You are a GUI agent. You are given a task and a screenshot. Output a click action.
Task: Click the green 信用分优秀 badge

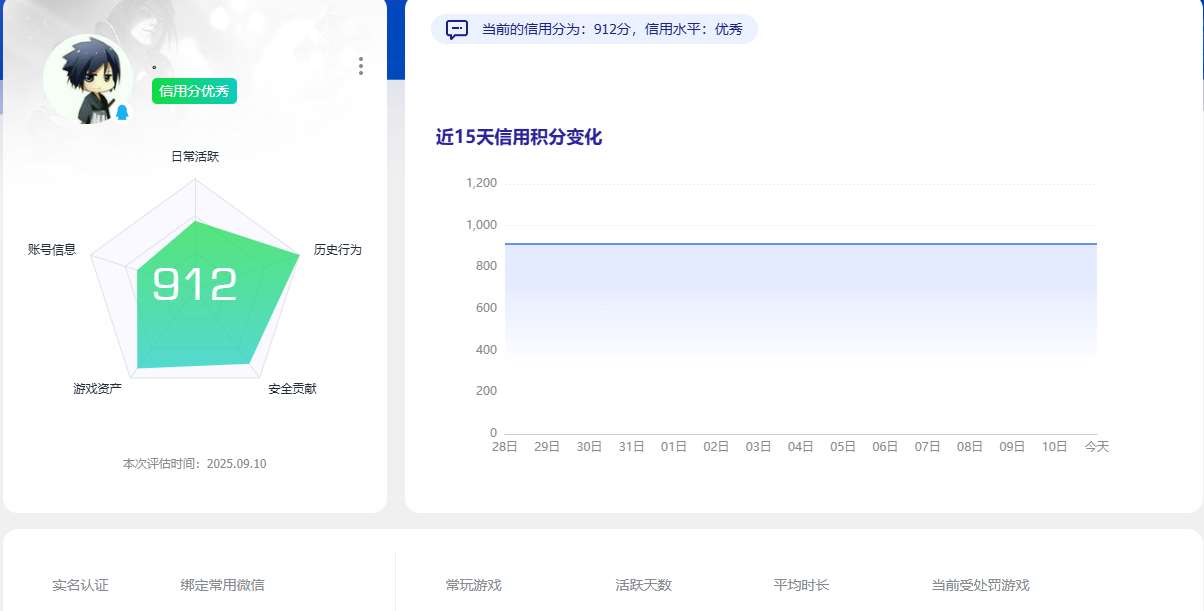194,91
